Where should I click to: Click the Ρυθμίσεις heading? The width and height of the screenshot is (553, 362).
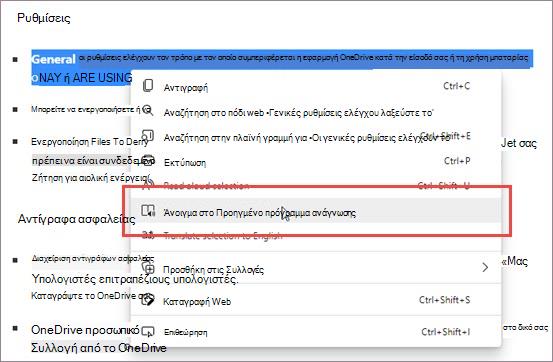pyautogui.click(x=44, y=18)
